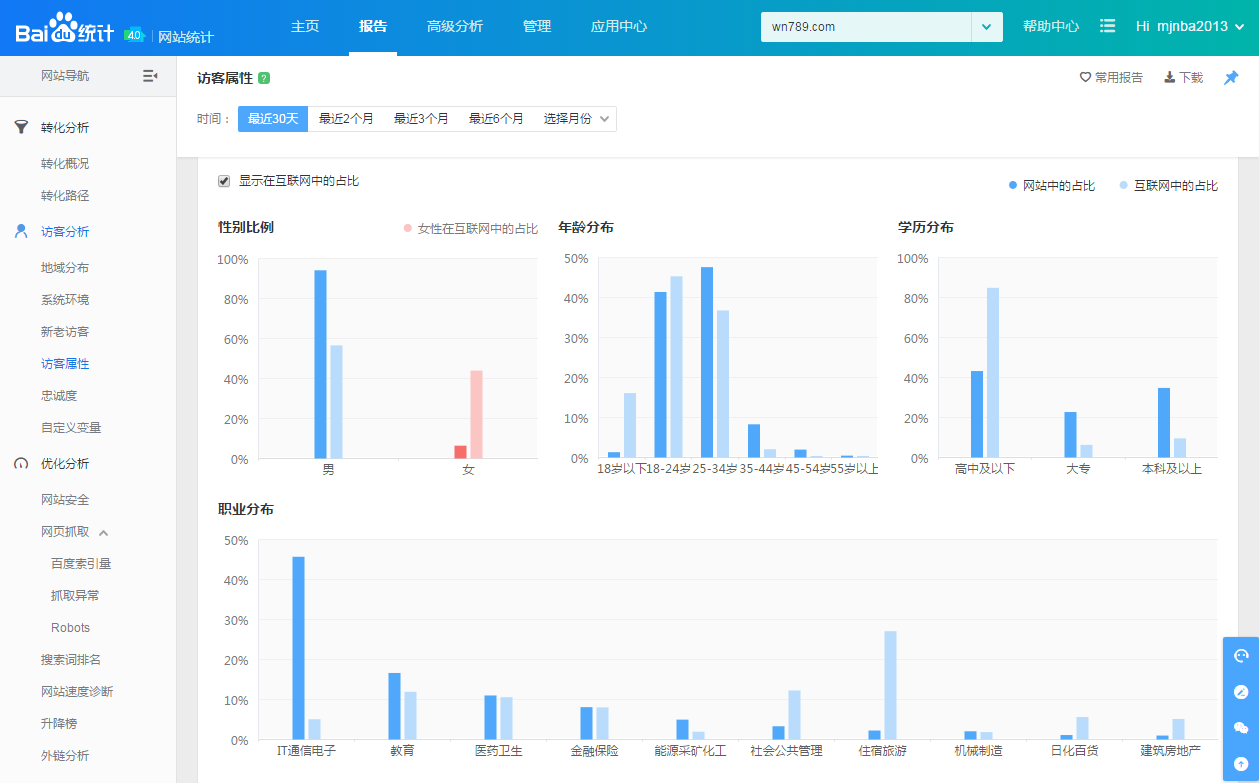Open the feedback pencil icon
This screenshot has width=1260, height=783.
pos(1241,692)
